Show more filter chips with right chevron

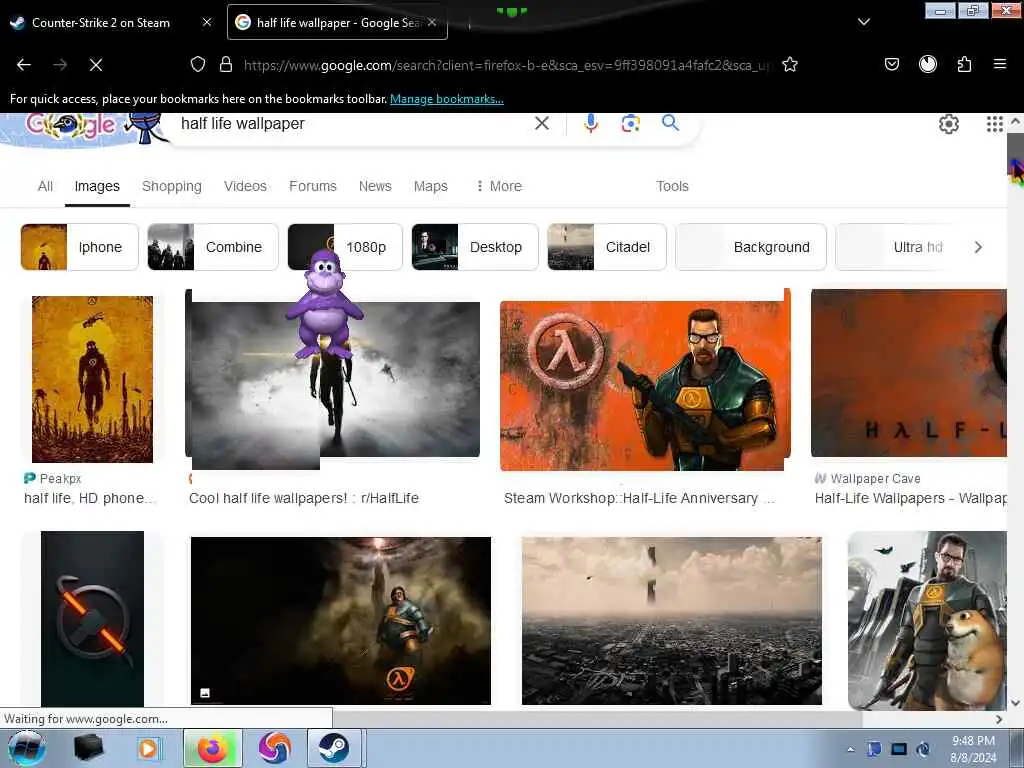(978, 247)
